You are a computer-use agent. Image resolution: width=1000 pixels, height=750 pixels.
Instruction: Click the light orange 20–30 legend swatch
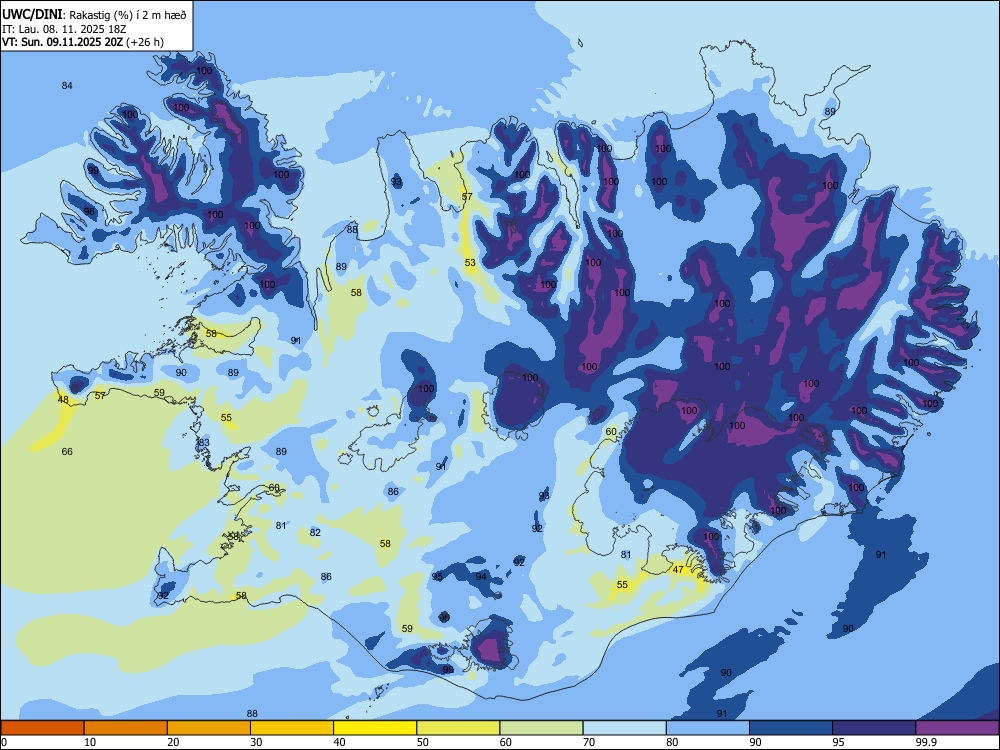pos(209,728)
